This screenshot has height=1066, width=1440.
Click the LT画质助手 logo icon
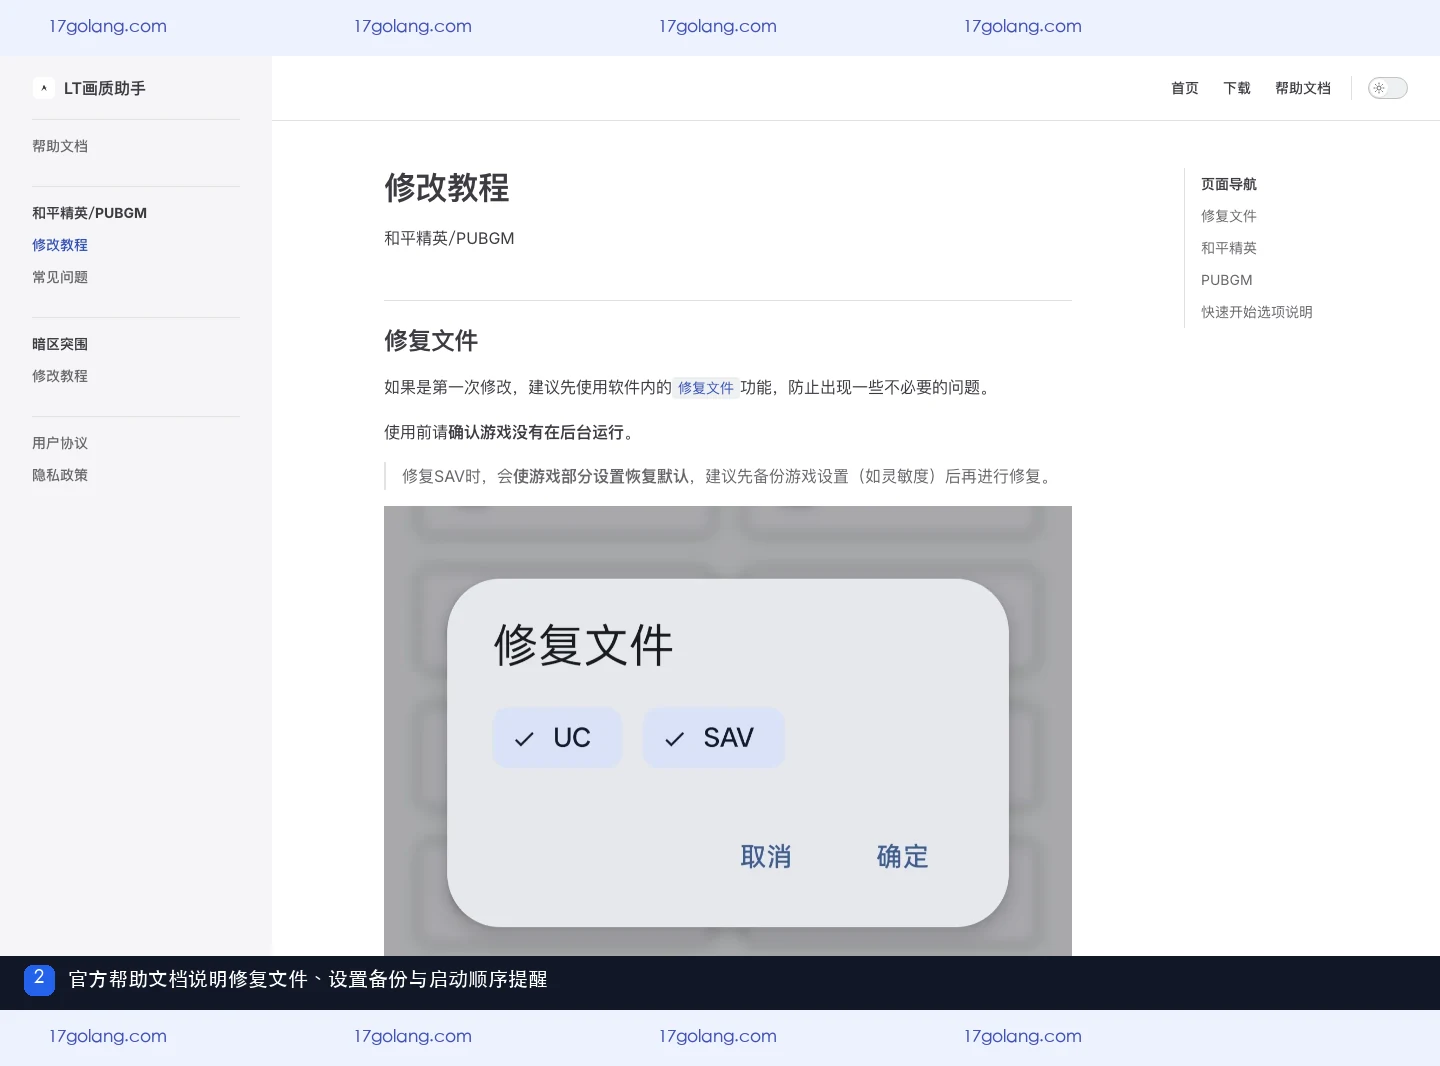(x=44, y=88)
